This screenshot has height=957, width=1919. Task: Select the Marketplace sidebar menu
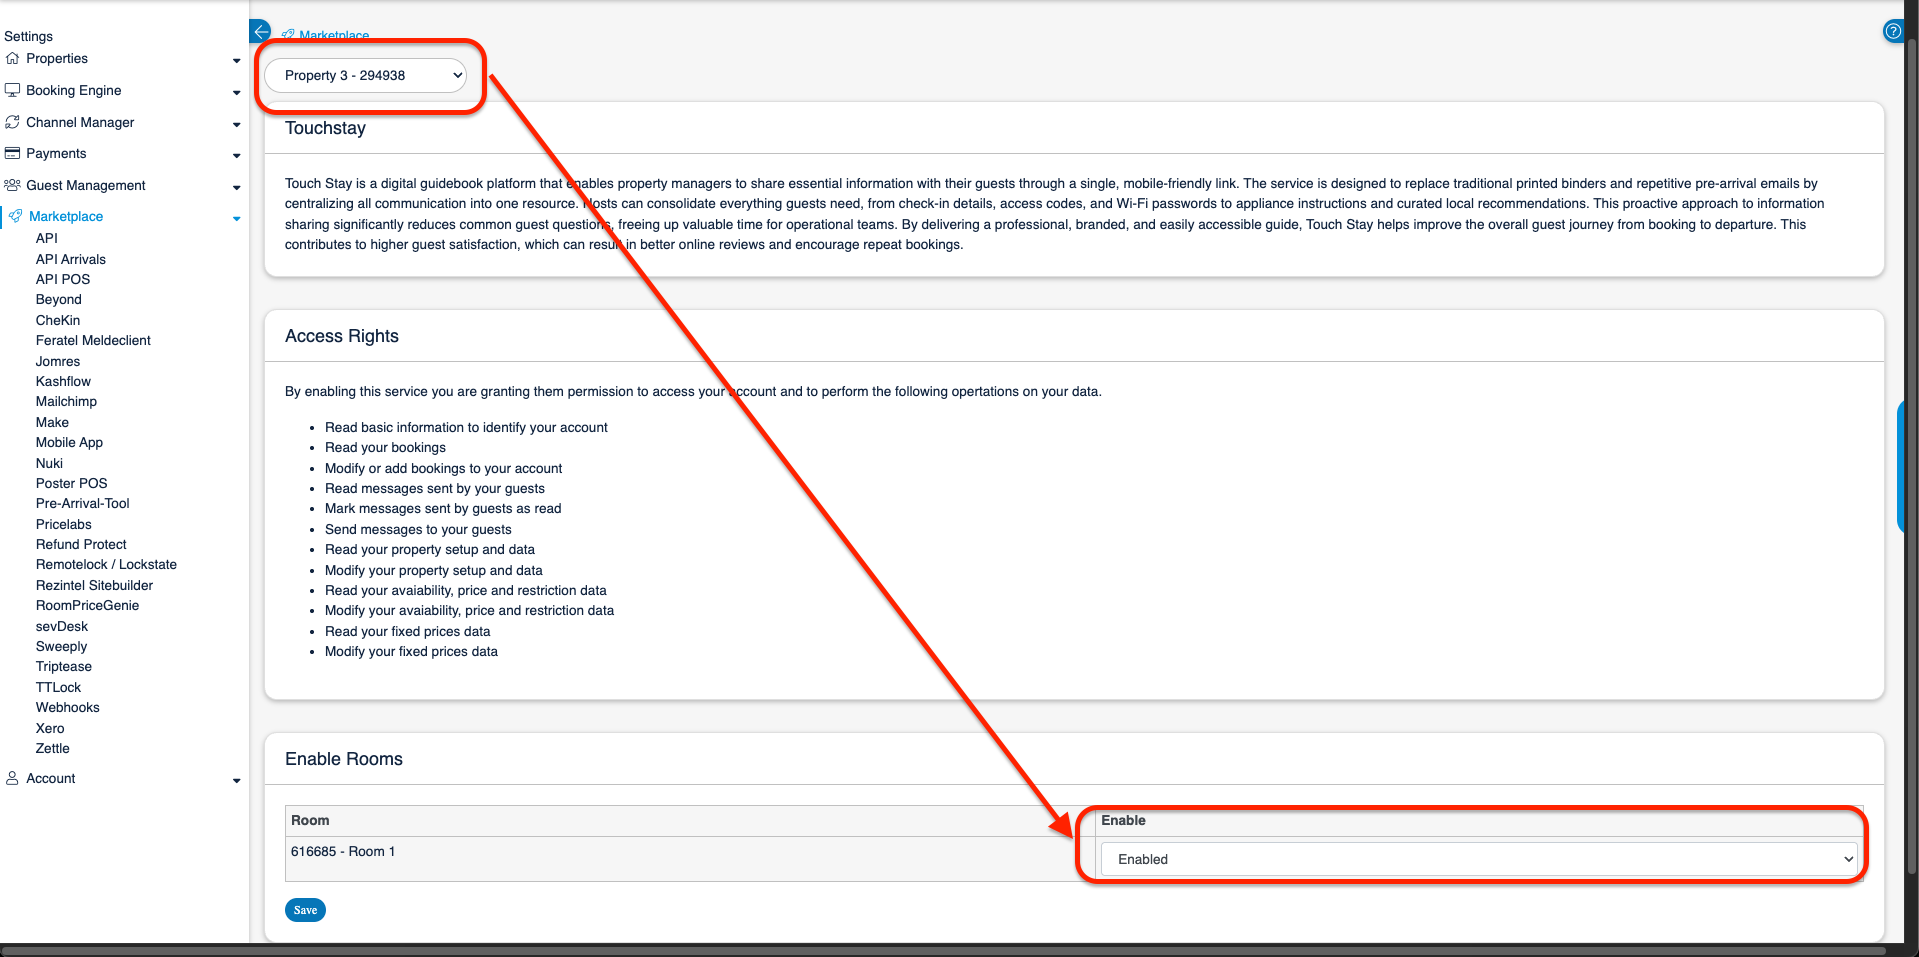click(66, 216)
